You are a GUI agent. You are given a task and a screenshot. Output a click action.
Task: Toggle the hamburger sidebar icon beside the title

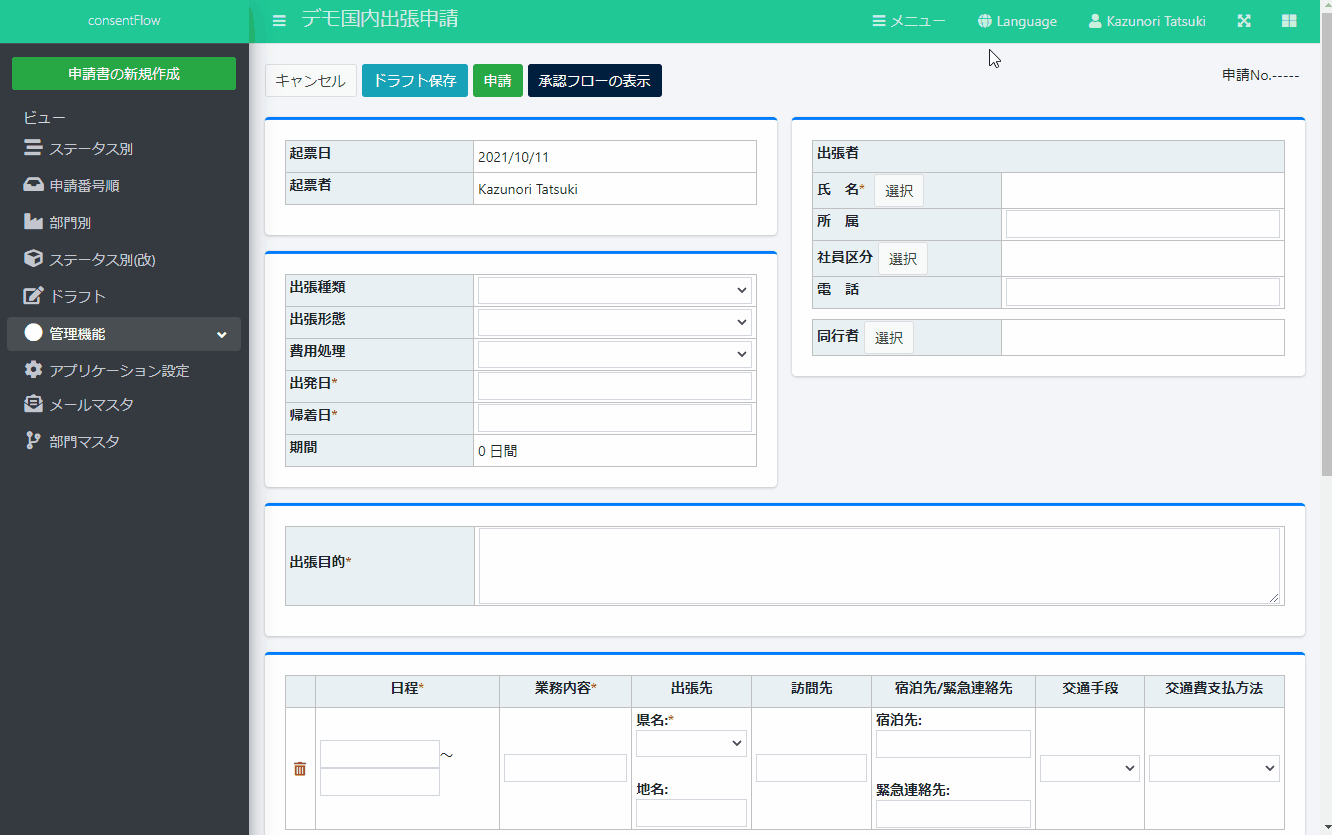click(279, 20)
